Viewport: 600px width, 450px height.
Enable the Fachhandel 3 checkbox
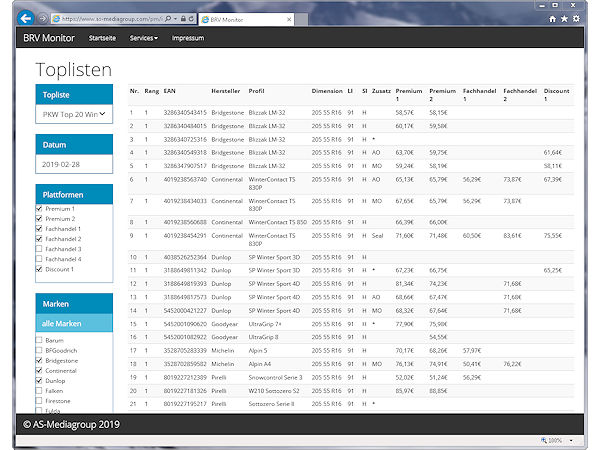point(39,249)
